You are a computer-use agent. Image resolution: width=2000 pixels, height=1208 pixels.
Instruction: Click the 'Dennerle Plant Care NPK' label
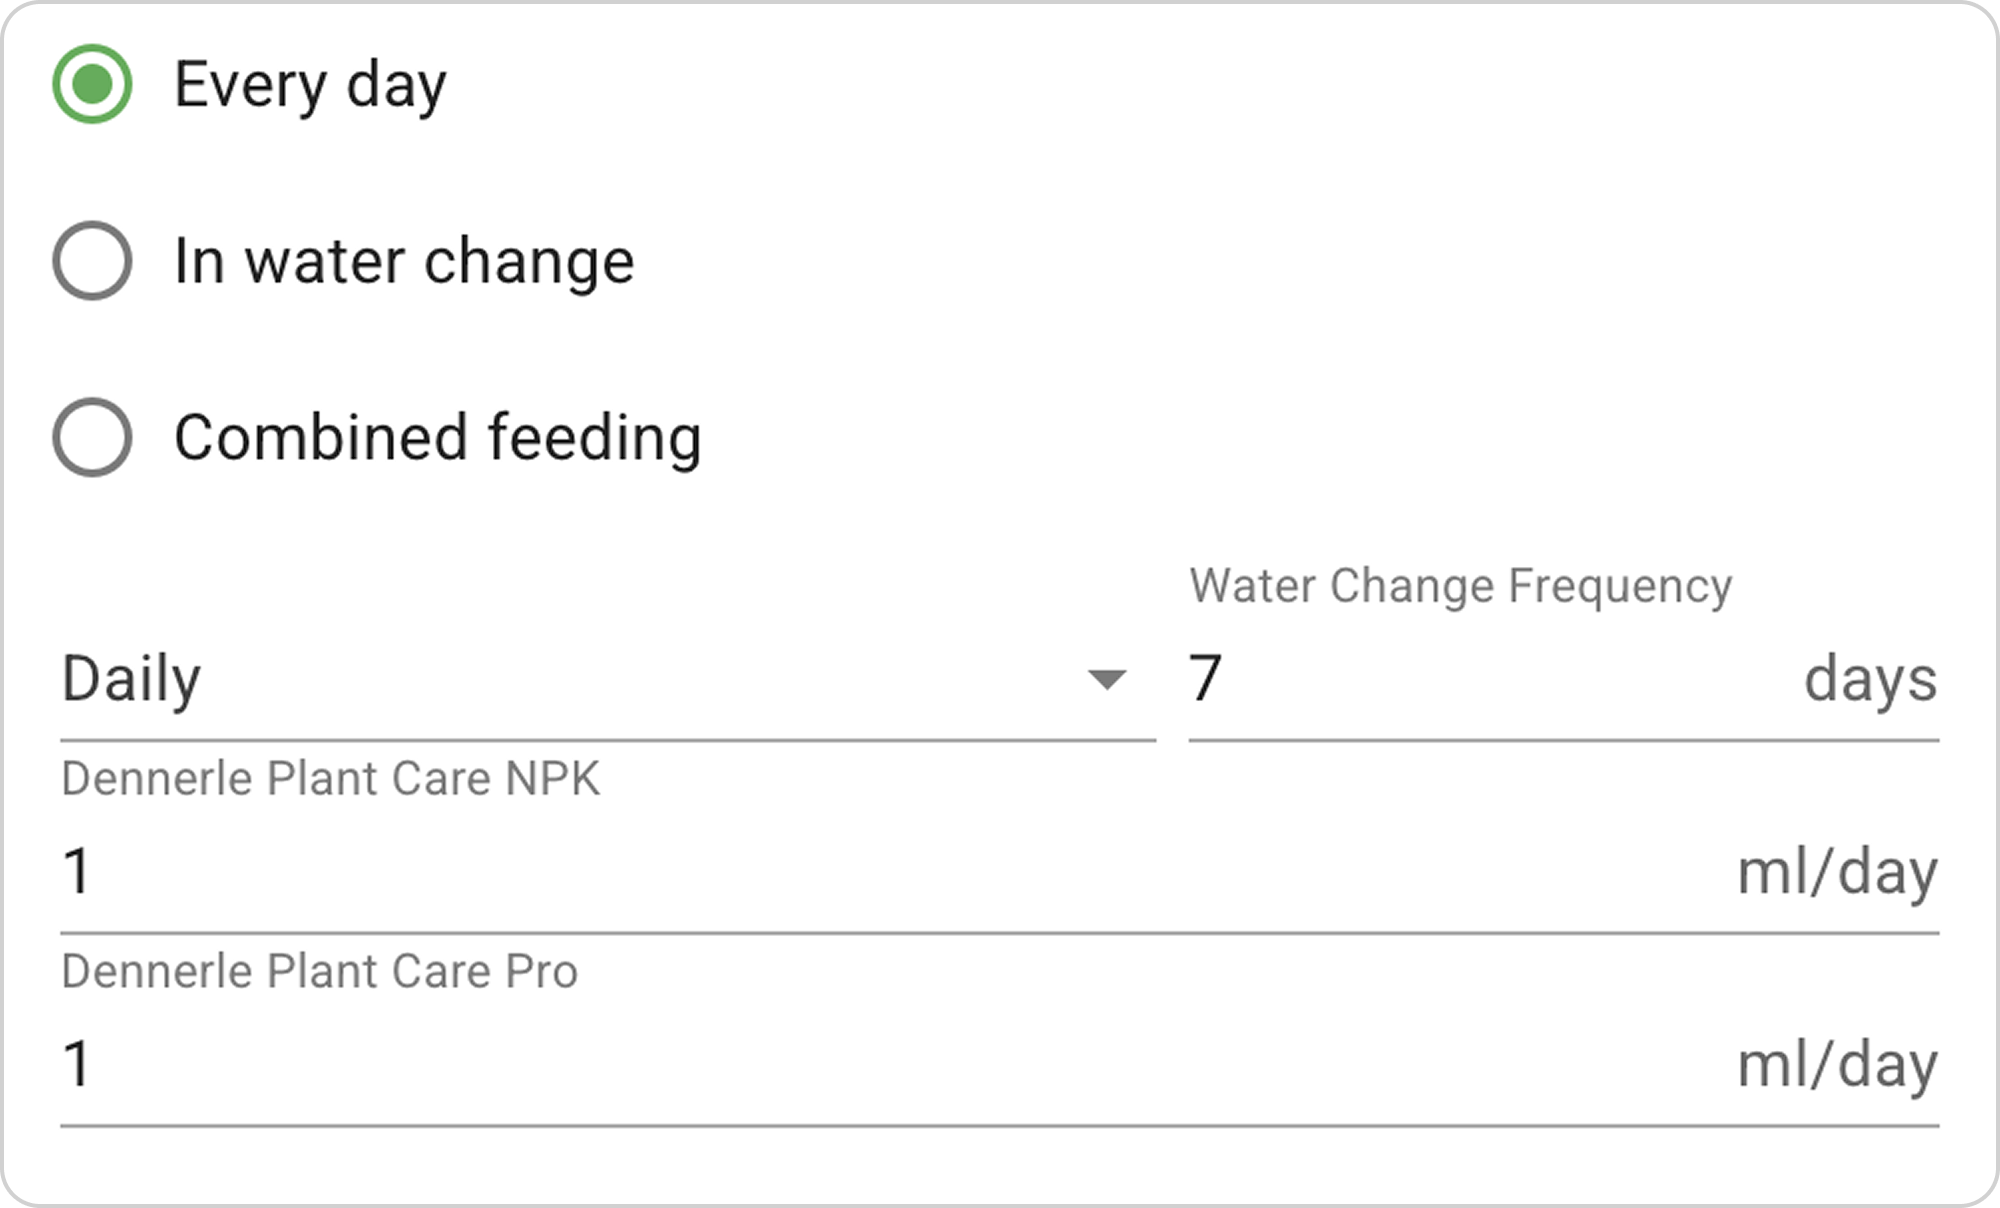click(330, 779)
